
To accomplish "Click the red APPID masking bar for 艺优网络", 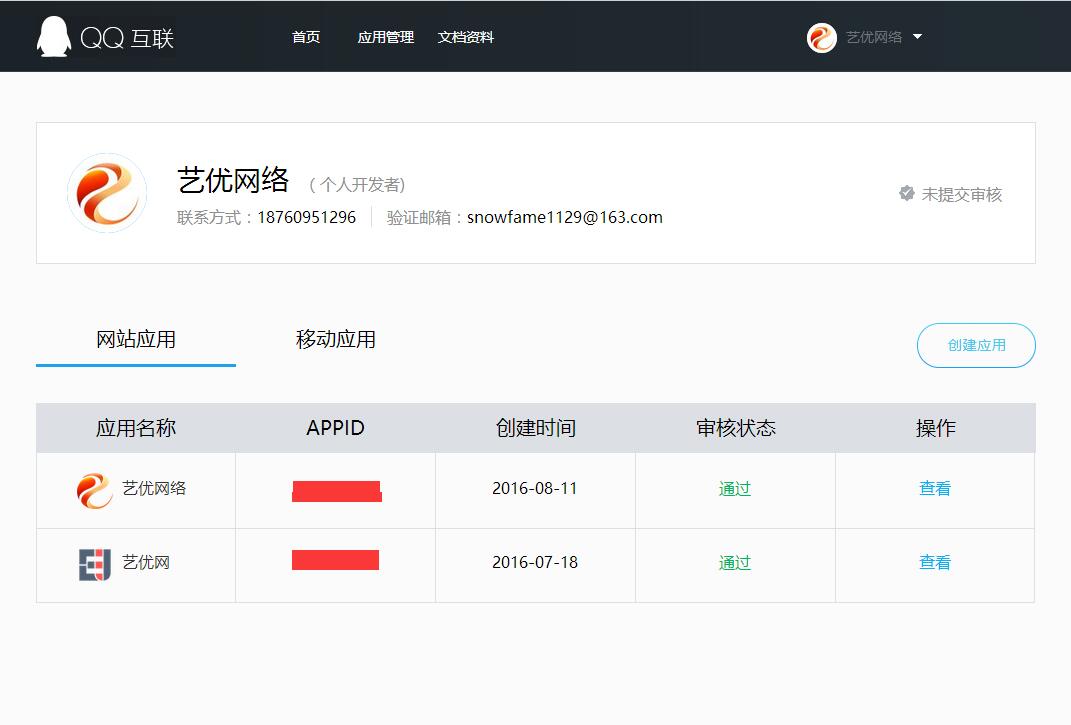I will tap(335, 490).
